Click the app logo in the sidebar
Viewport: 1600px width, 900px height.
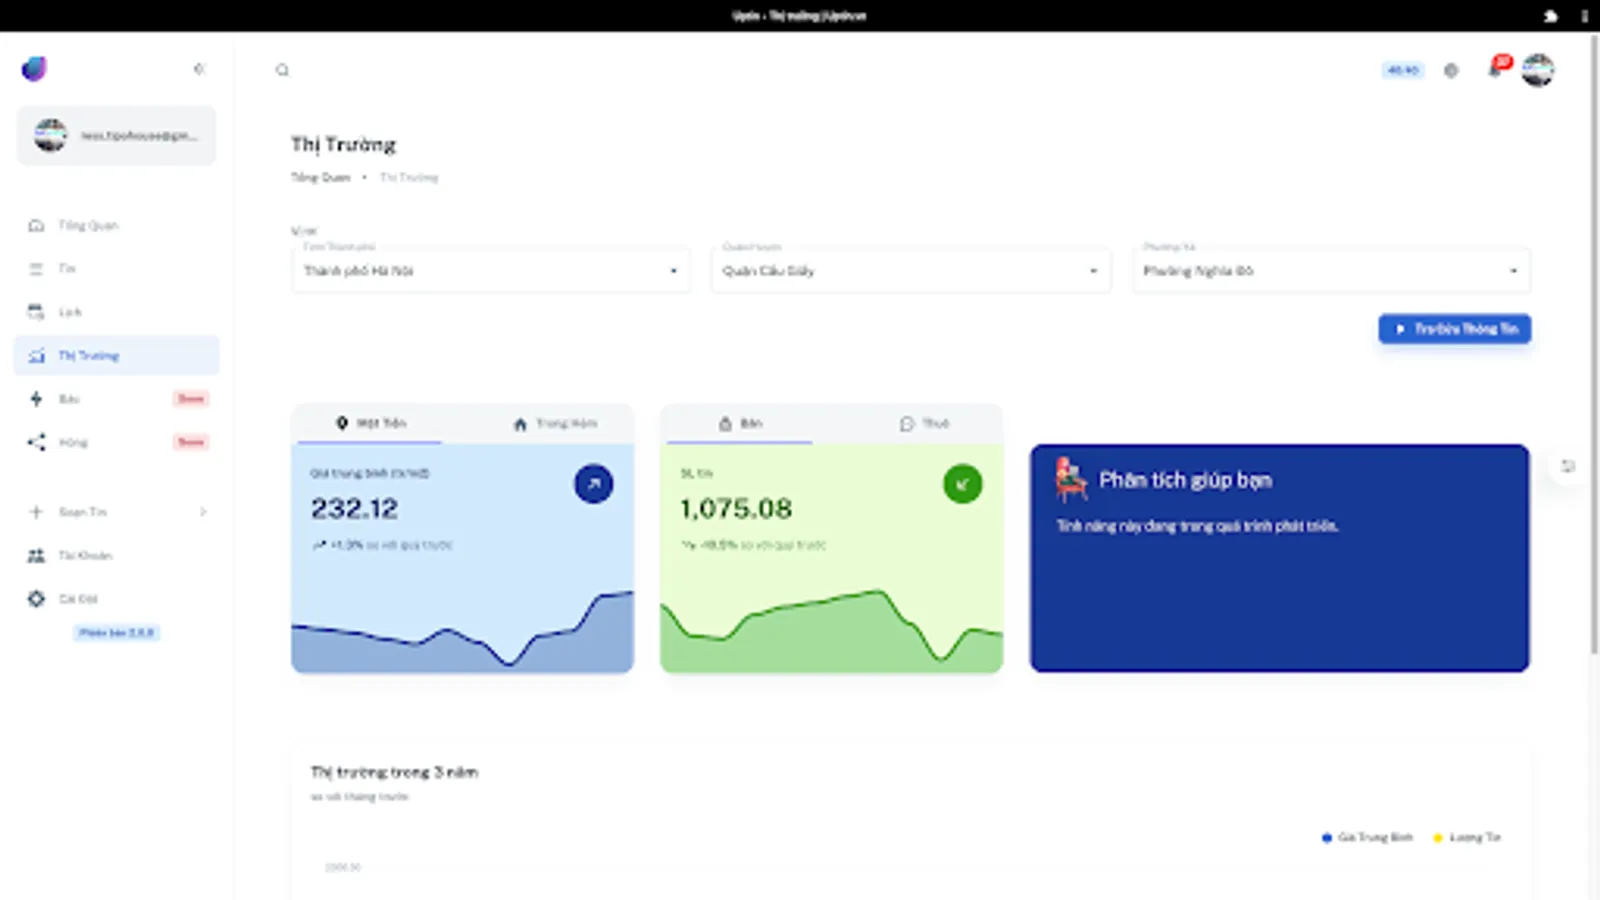tap(34, 69)
